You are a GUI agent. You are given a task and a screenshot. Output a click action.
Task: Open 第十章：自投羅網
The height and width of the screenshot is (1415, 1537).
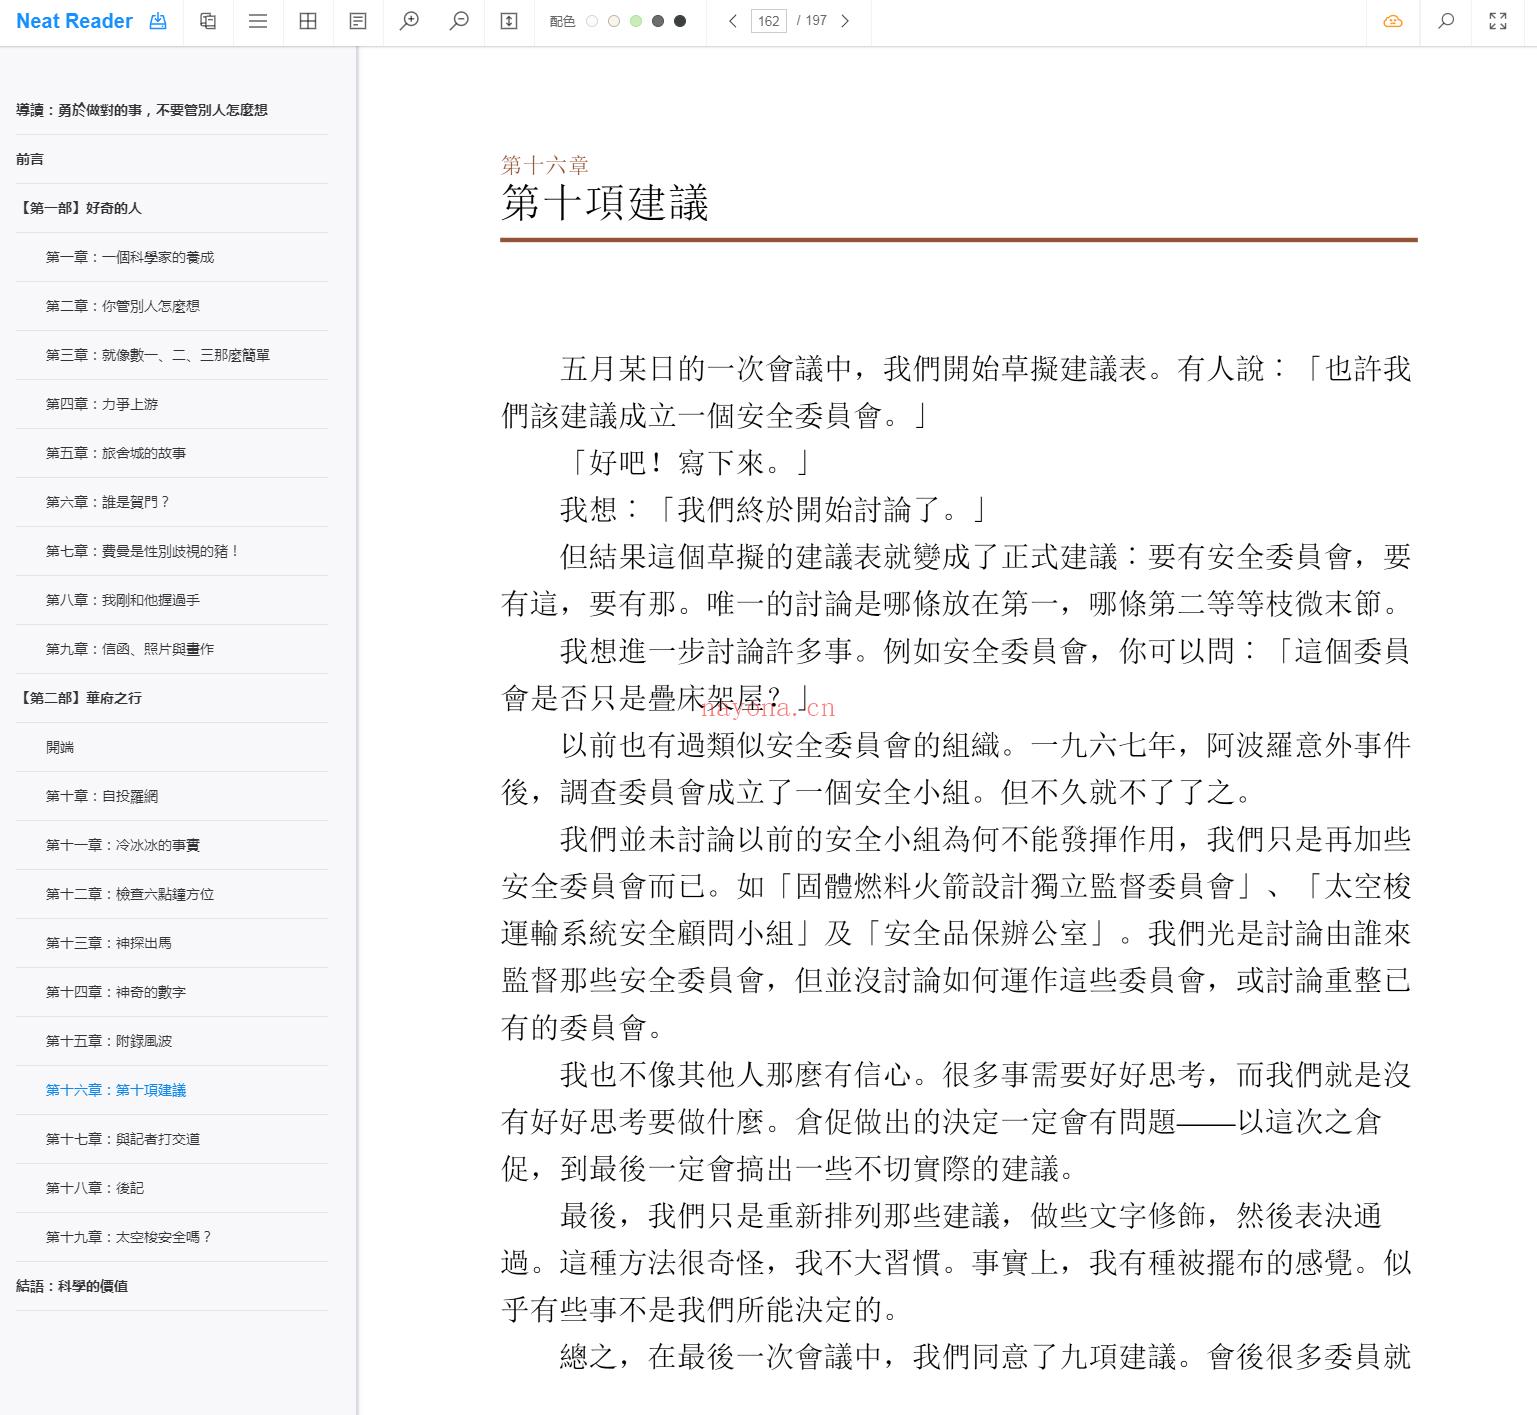click(x=102, y=796)
